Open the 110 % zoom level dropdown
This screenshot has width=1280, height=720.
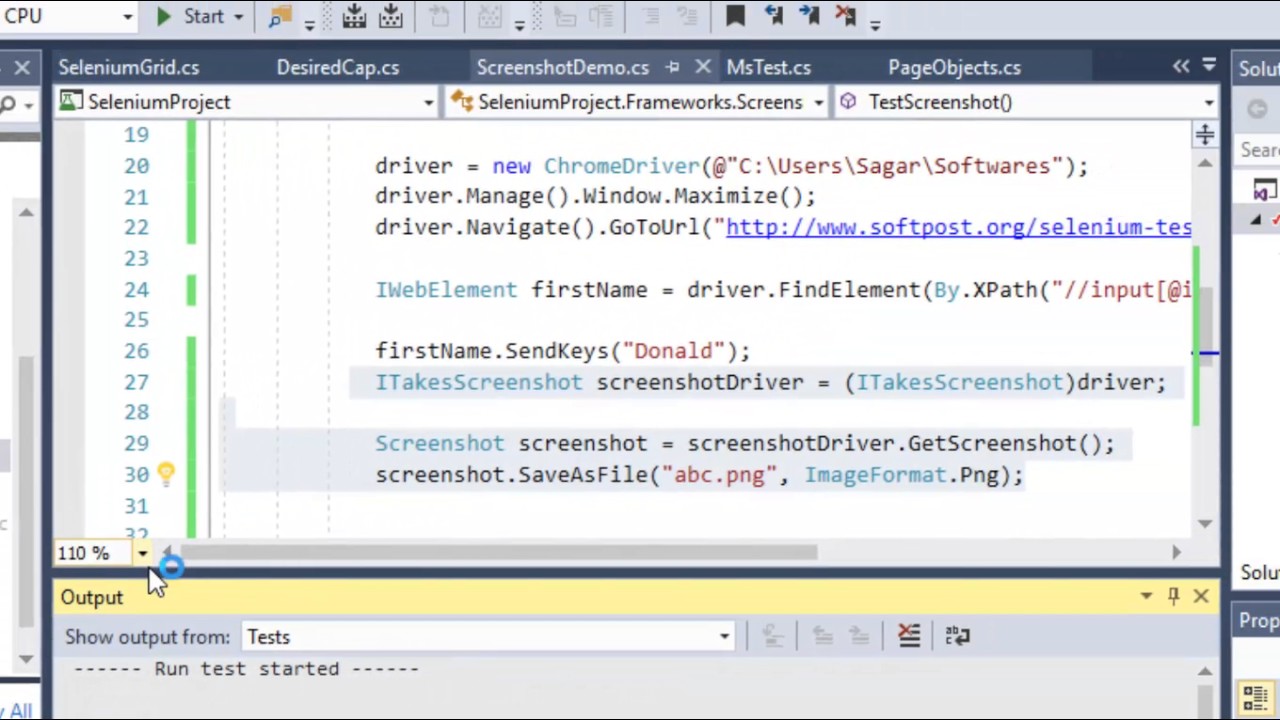tap(142, 553)
